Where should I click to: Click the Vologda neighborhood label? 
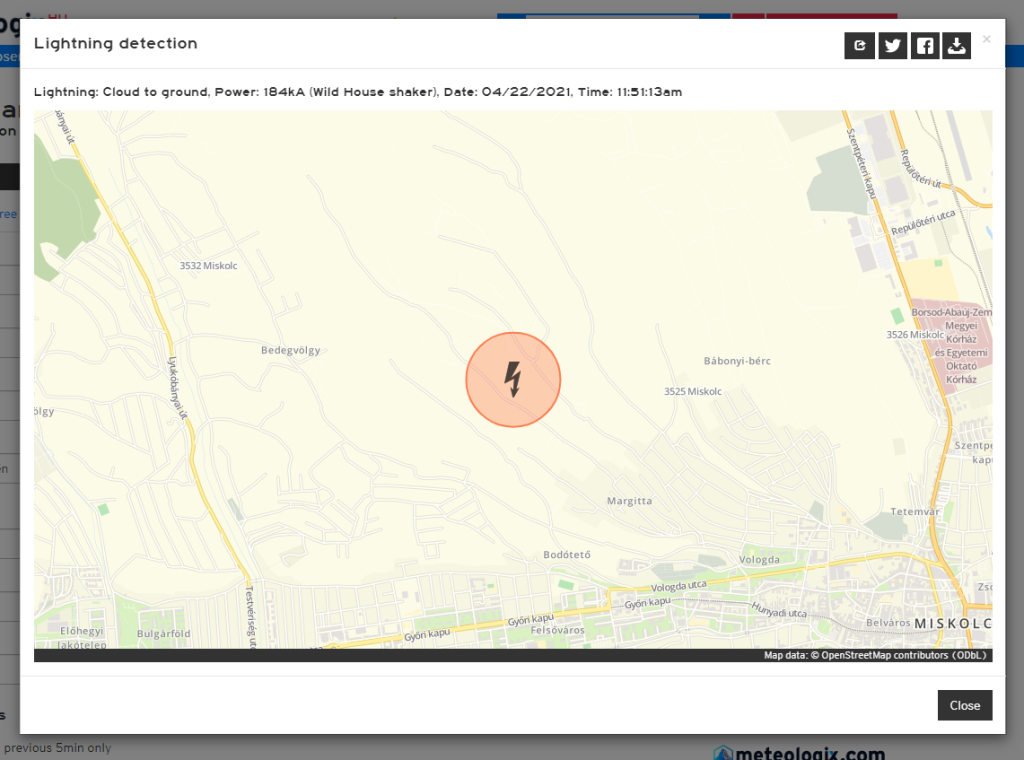click(758, 560)
